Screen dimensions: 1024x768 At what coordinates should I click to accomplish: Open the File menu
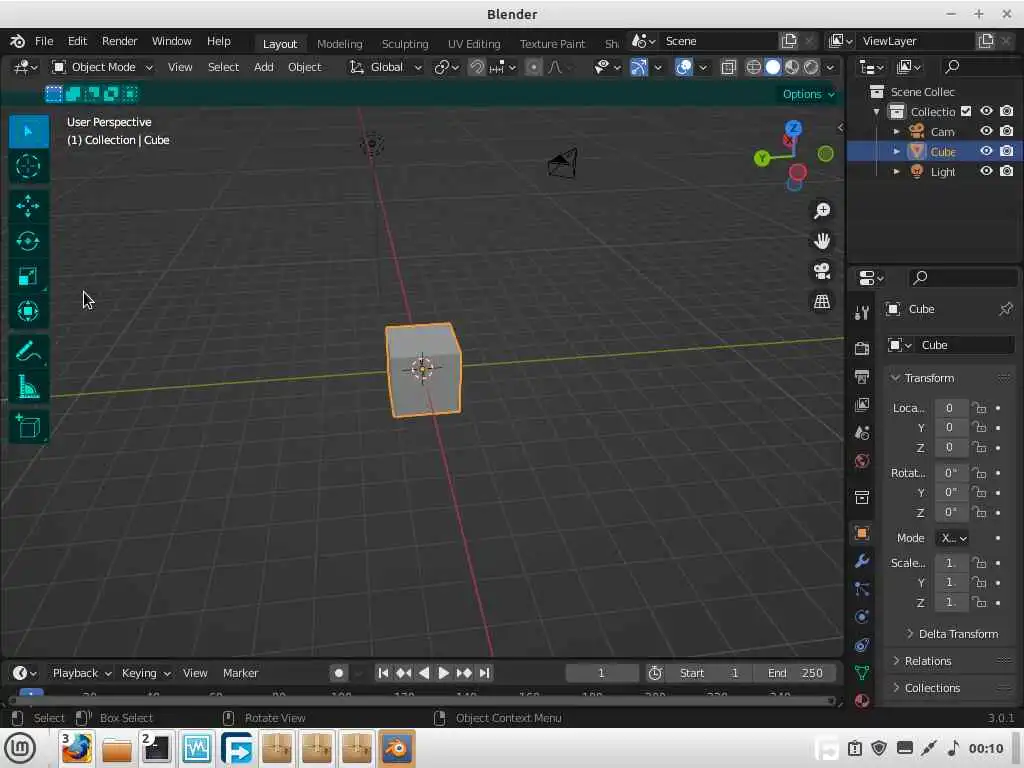[44, 41]
